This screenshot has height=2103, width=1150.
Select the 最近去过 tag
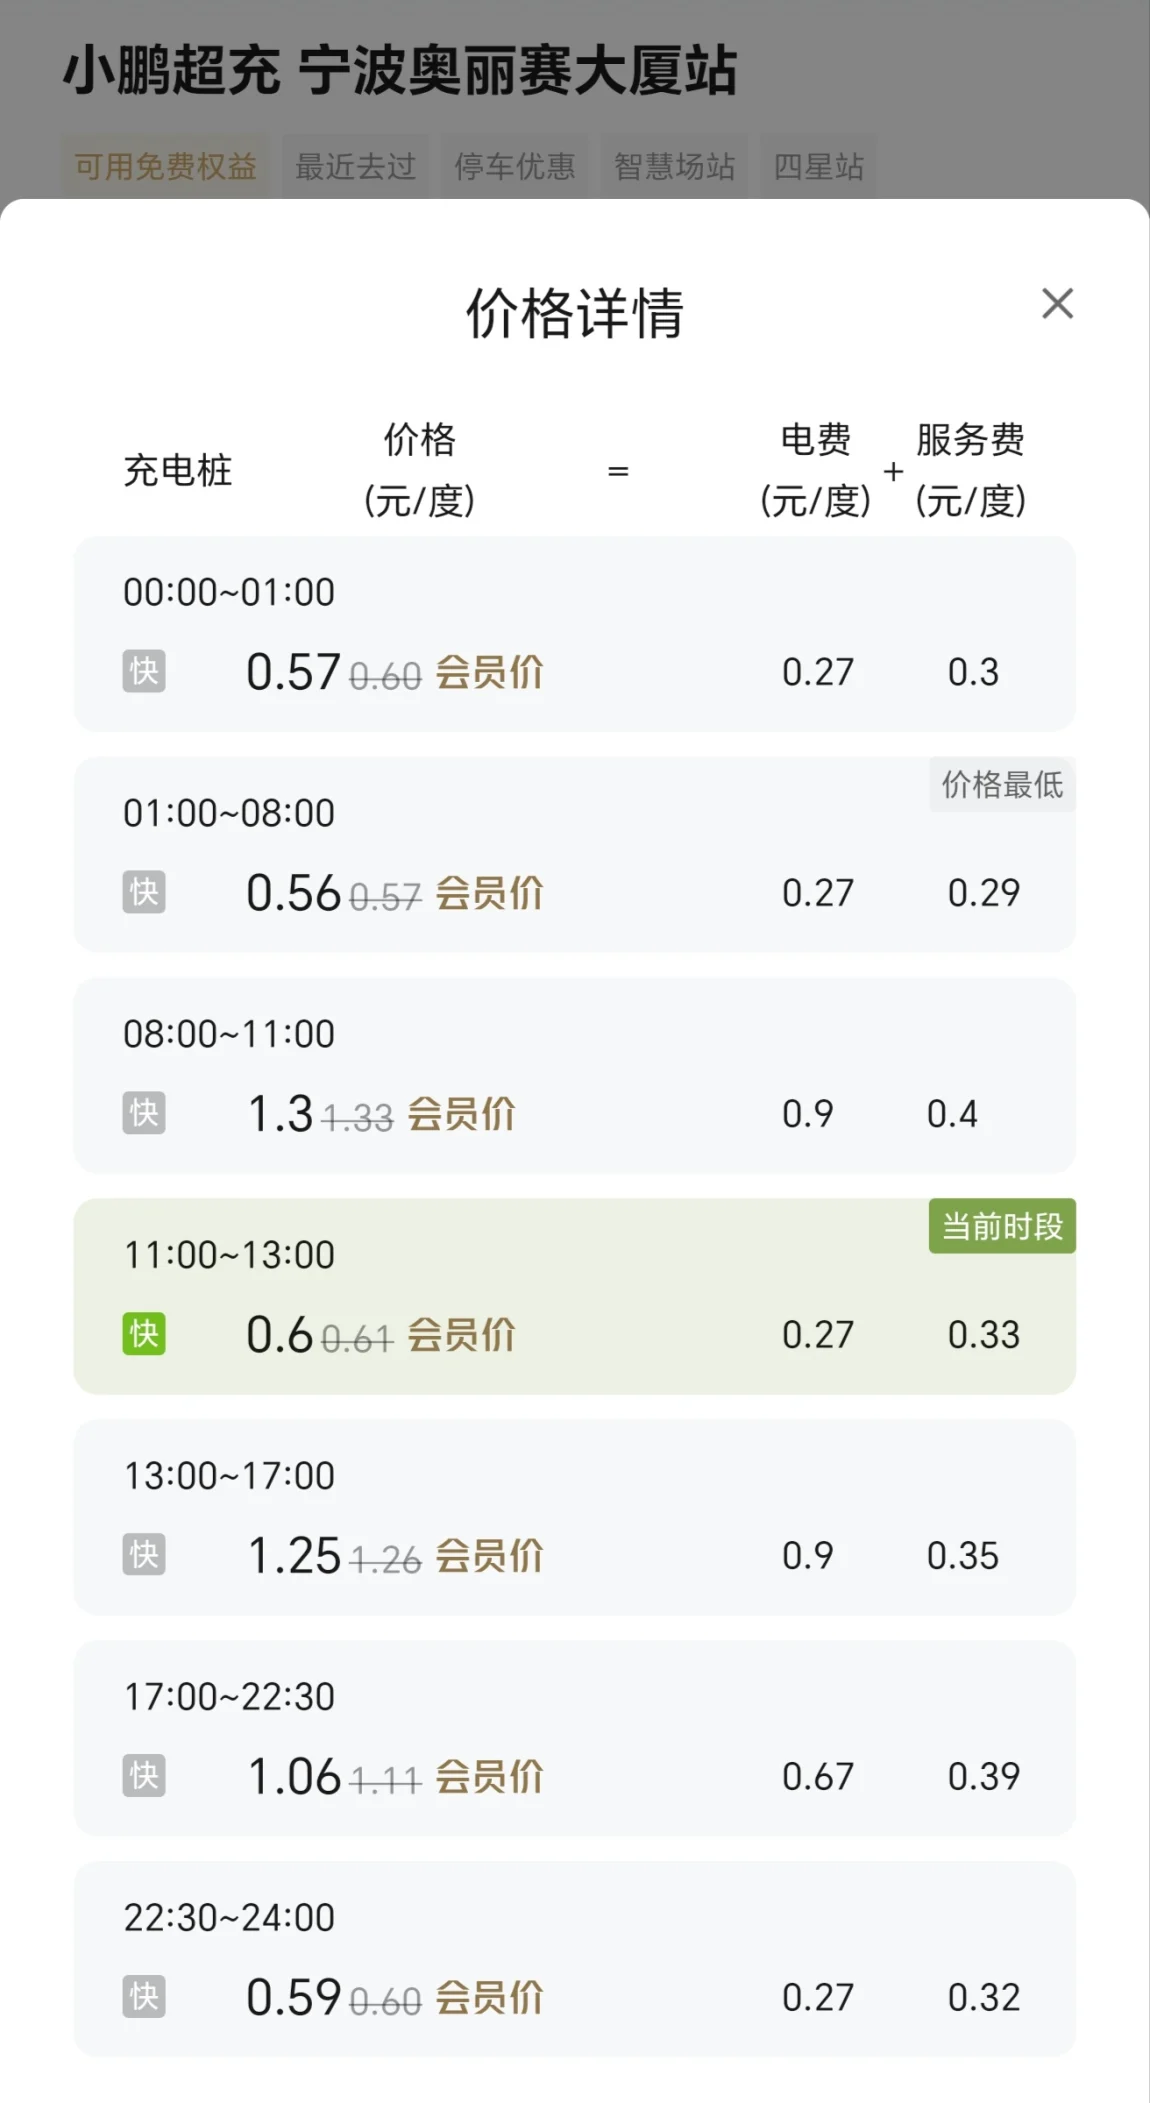coord(355,166)
